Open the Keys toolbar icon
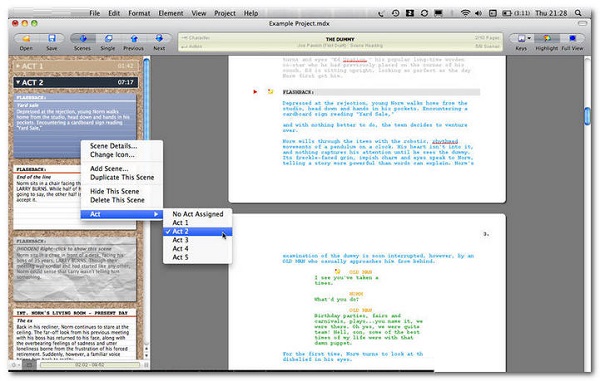 pos(521,38)
